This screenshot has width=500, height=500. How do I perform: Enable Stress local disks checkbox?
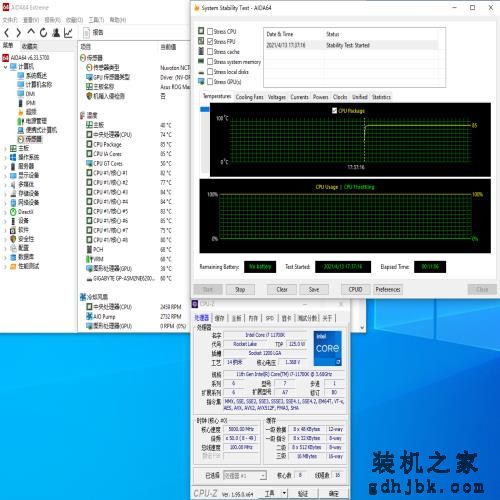pyautogui.click(x=210, y=72)
